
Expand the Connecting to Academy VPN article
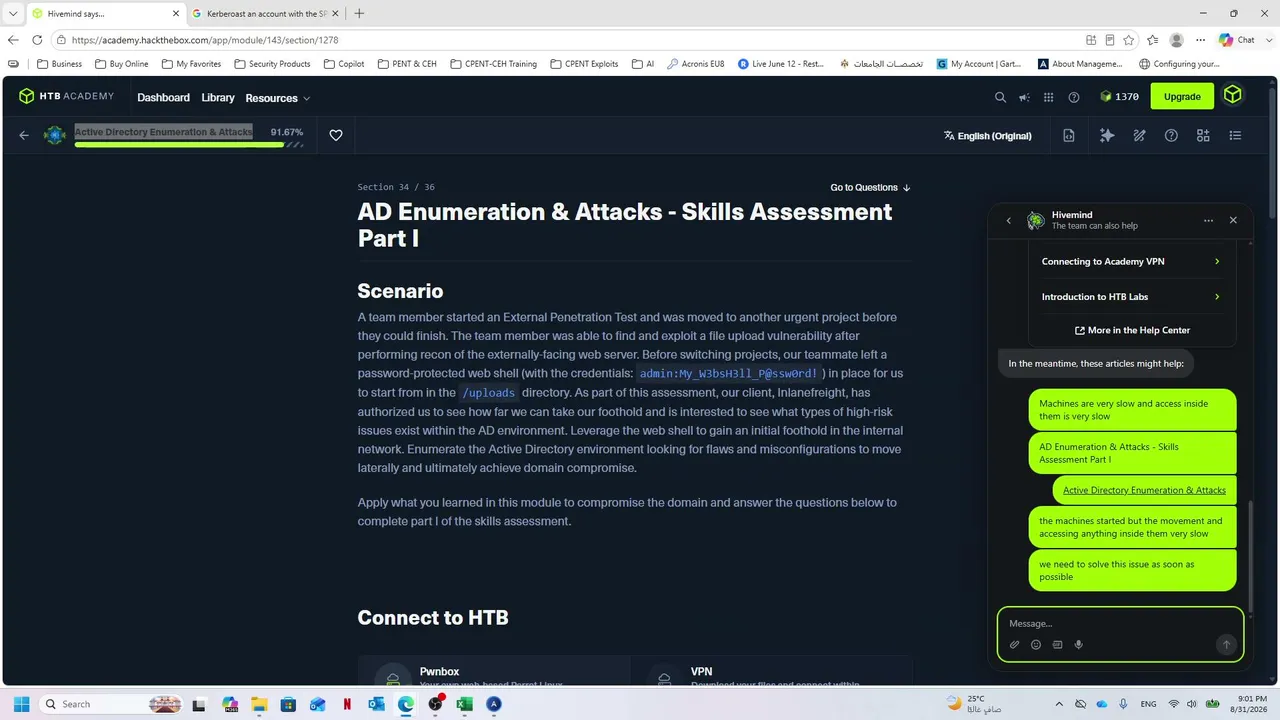[x=1131, y=261]
